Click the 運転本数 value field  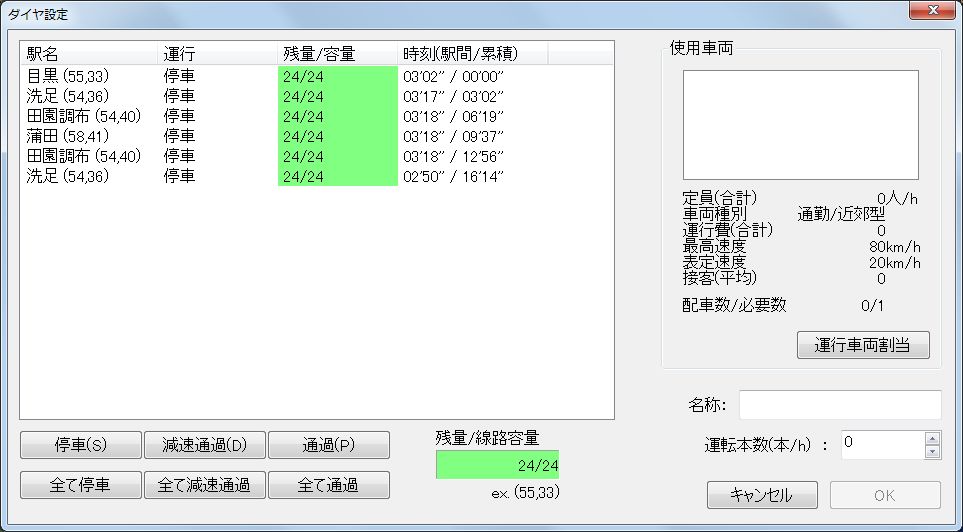point(883,445)
